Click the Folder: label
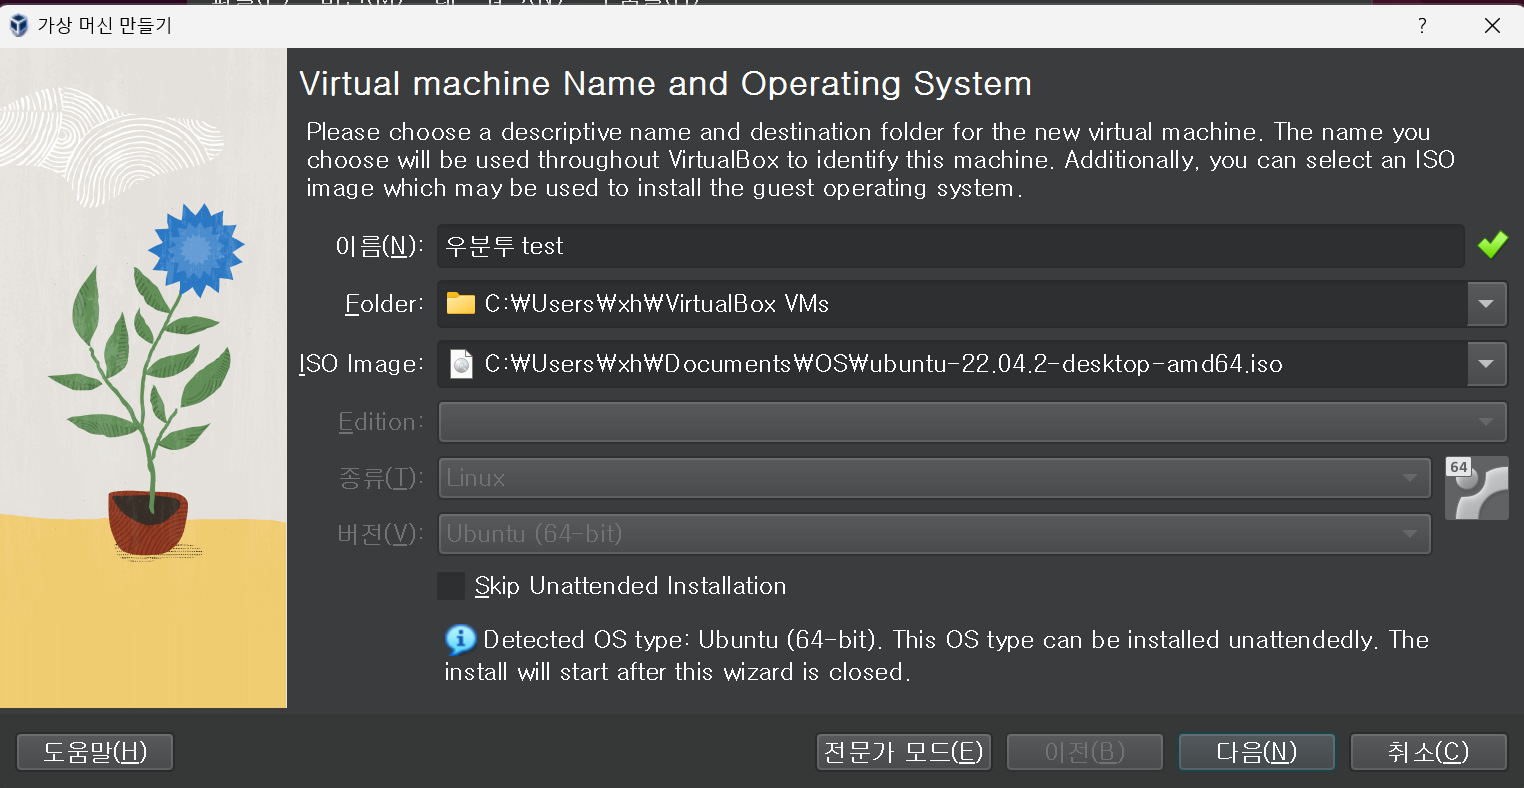The image size is (1524, 788). click(385, 304)
